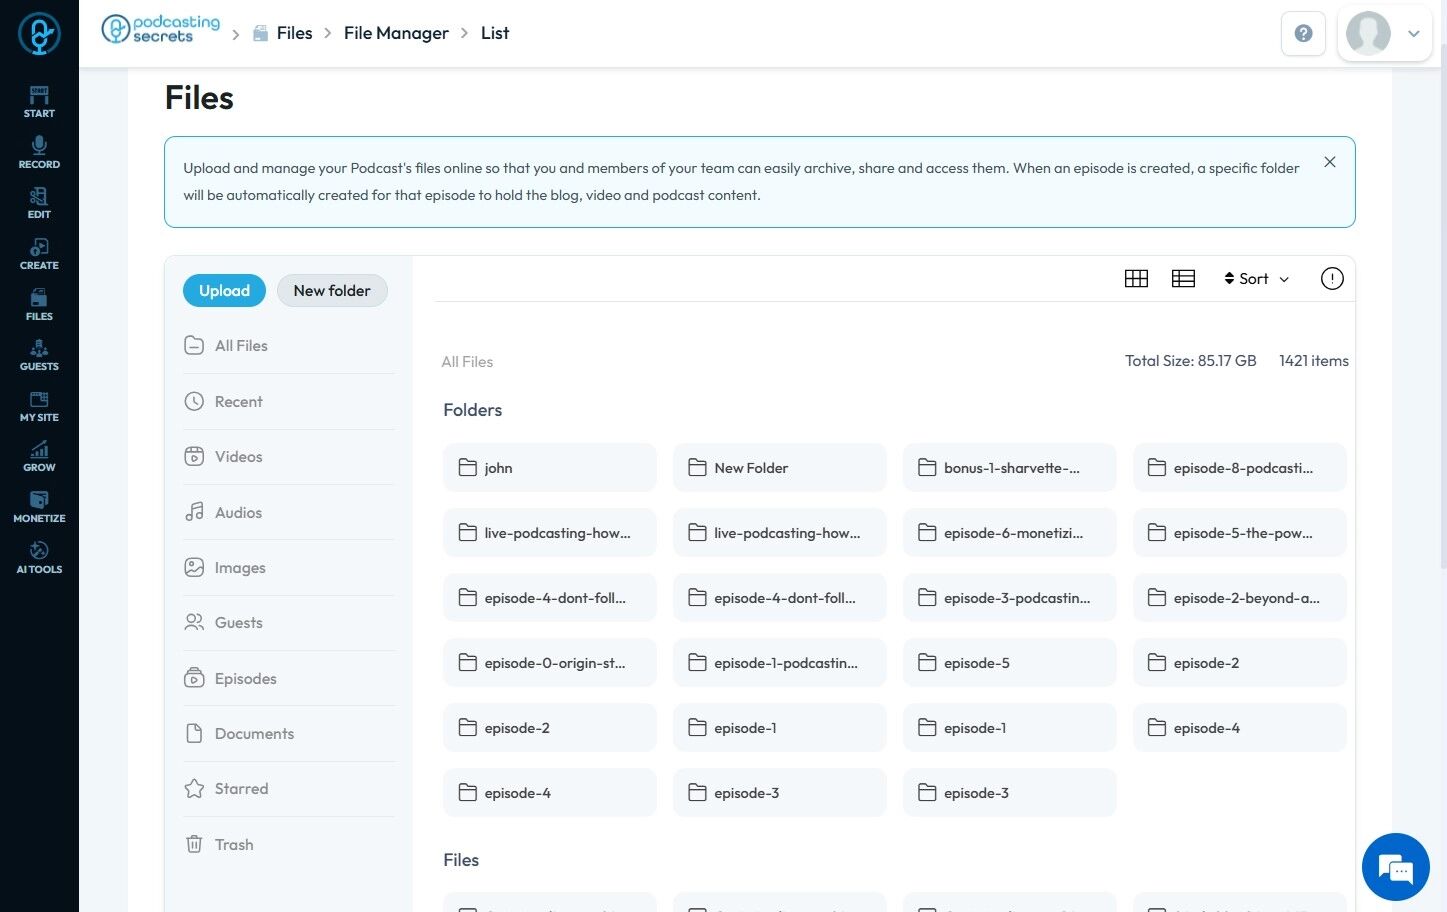
Task: Open the episode-1-podcastin... folder
Action: point(780,663)
